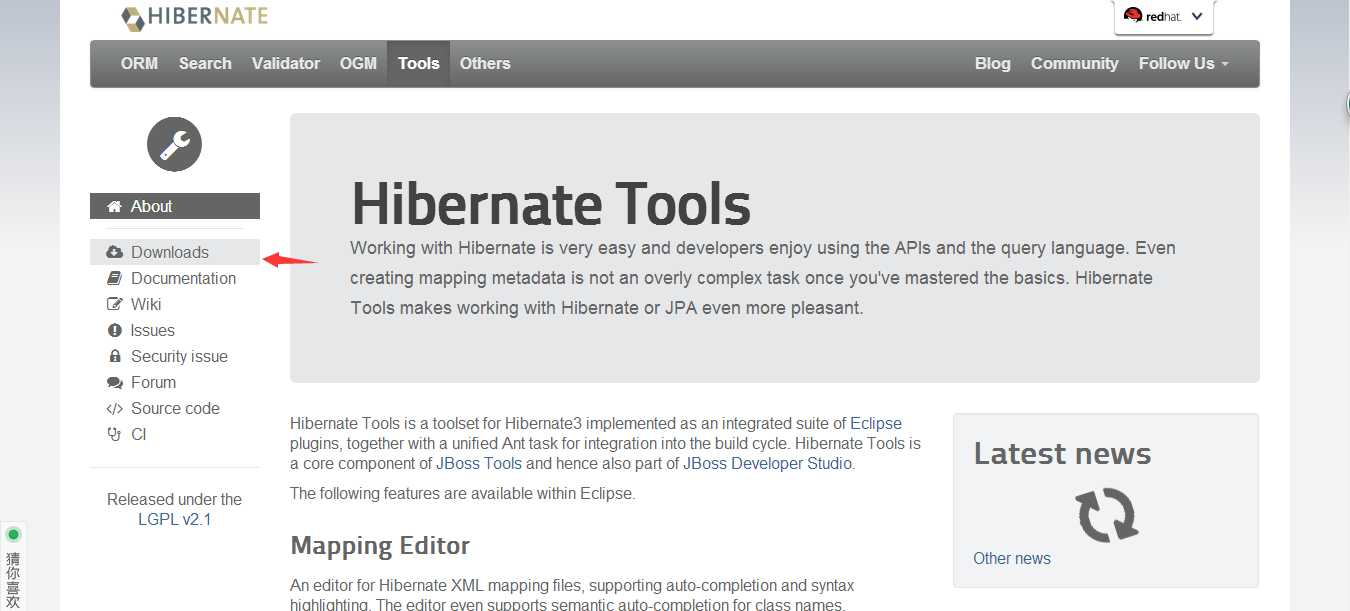
Task: Click the exclamation icon beside Issues
Action: coord(114,330)
